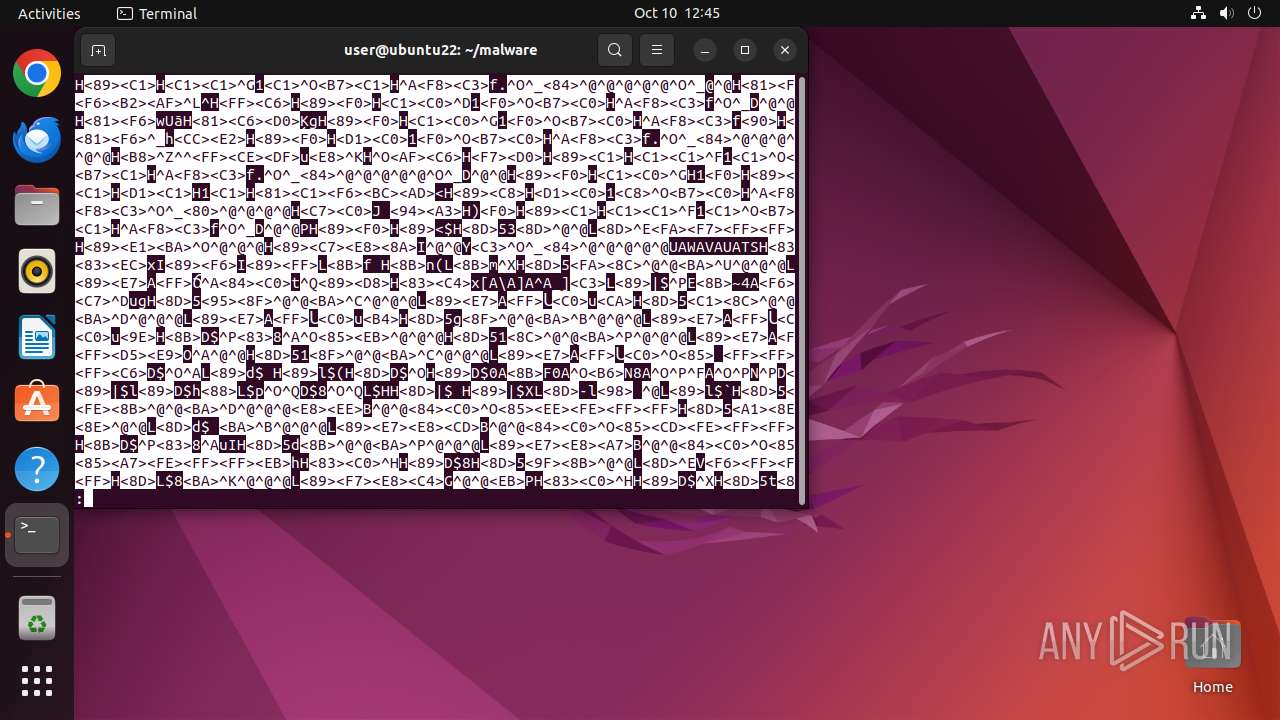Show Applications grid

coord(37,681)
